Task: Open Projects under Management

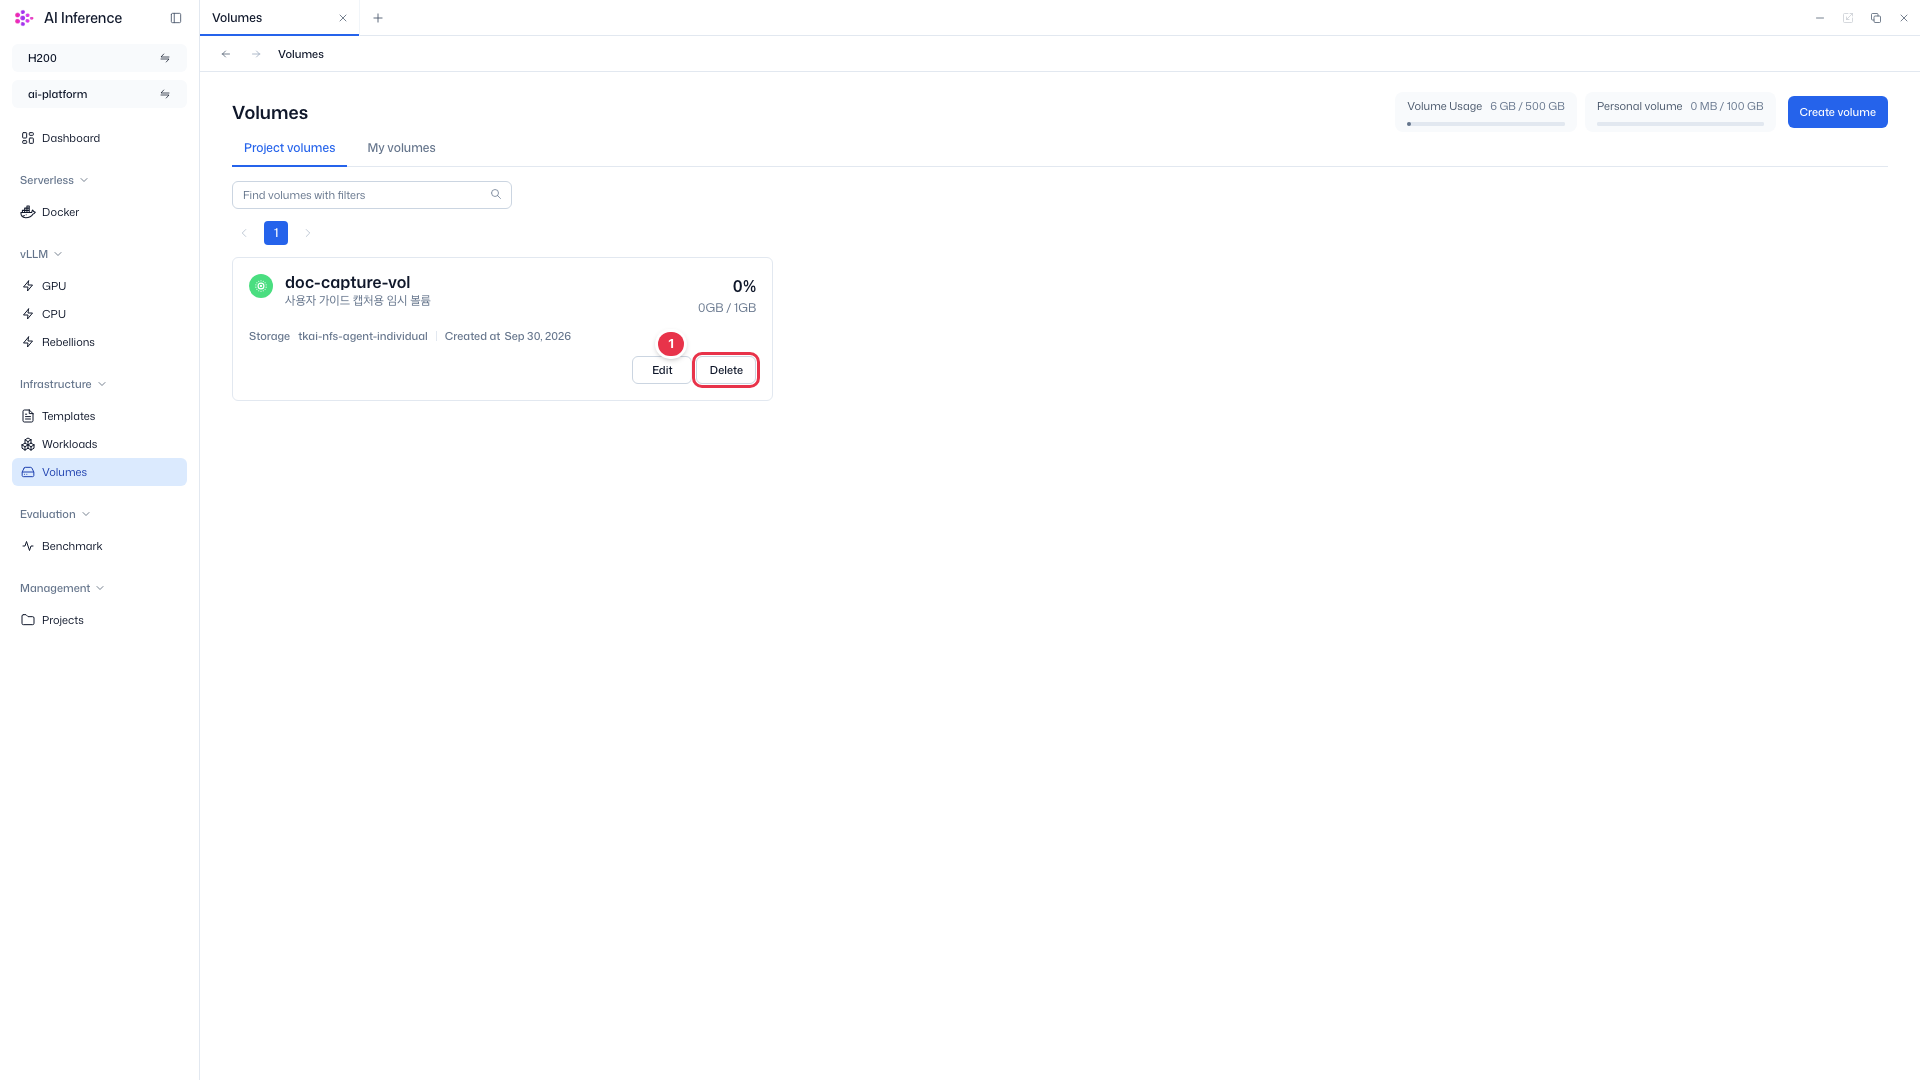Action: pyautogui.click(x=99, y=620)
